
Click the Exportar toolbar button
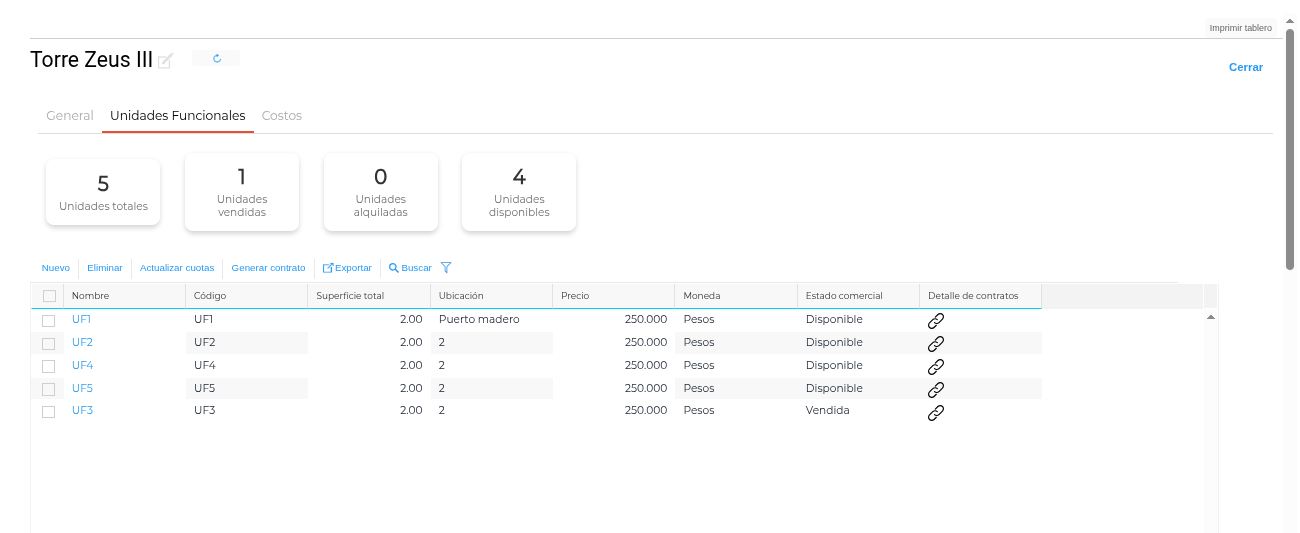[347, 268]
